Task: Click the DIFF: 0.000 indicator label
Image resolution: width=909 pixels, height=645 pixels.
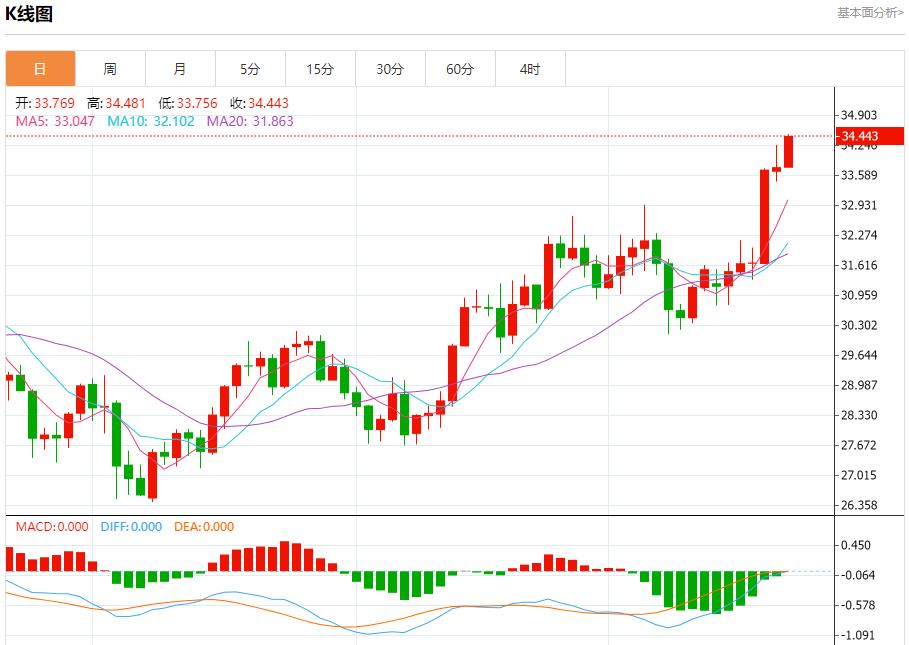Action: (x=131, y=527)
